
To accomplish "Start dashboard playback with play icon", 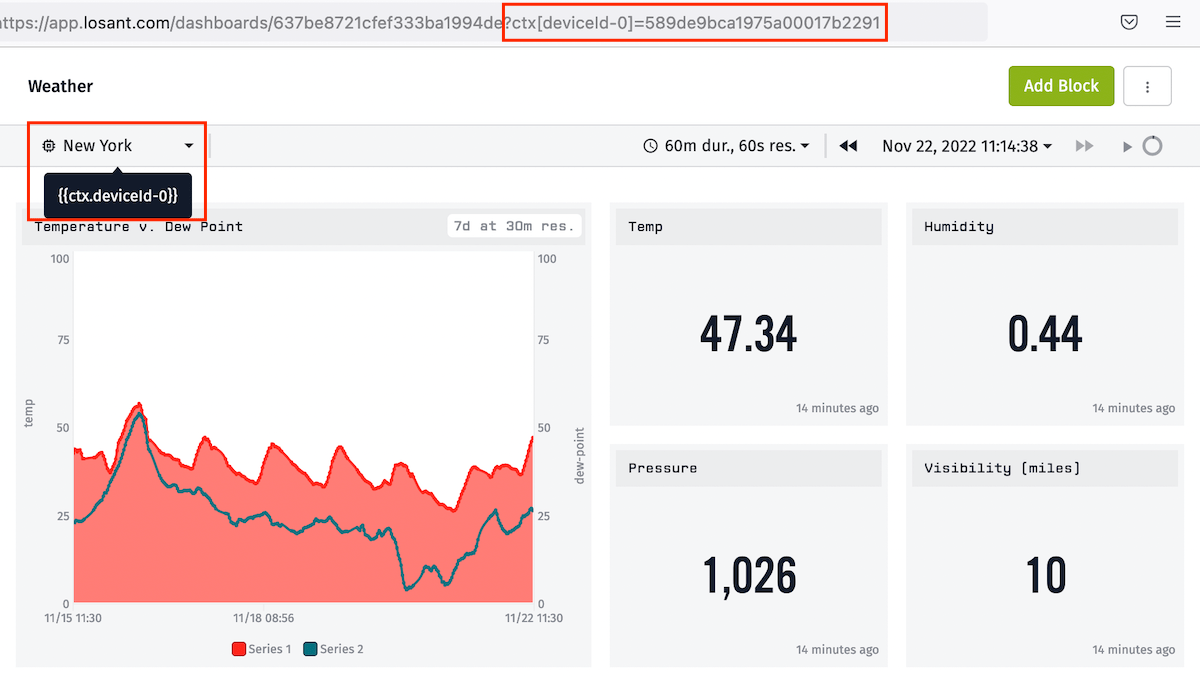I will tap(1127, 147).
